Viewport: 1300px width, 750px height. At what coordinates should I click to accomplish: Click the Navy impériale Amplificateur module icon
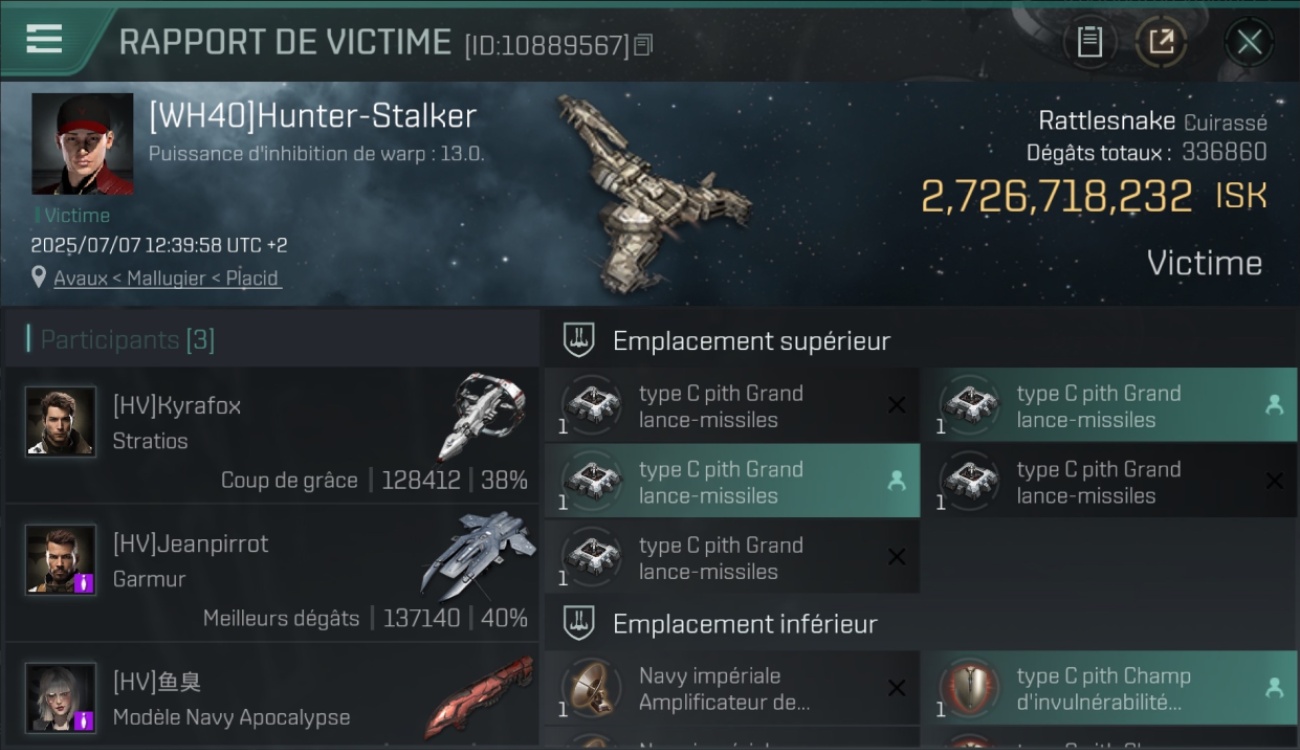click(591, 688)
